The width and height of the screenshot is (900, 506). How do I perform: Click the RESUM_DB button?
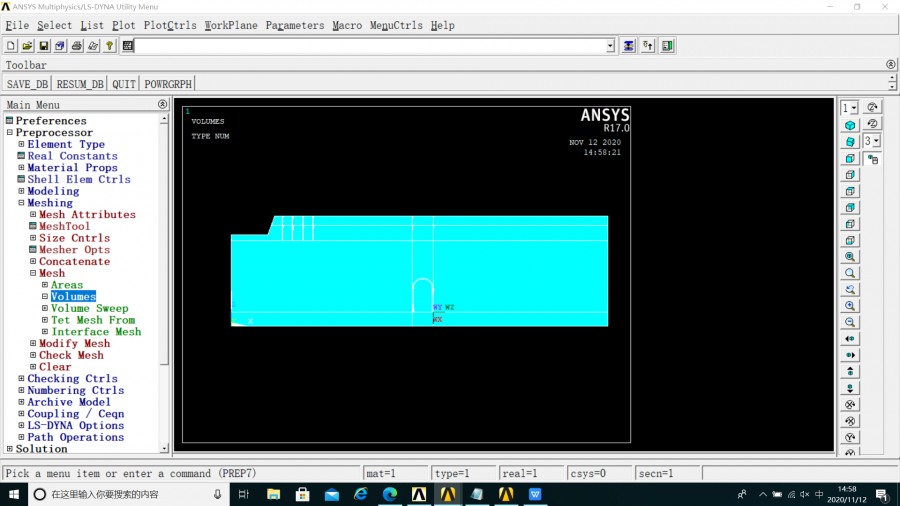click(x=80, y=84)
